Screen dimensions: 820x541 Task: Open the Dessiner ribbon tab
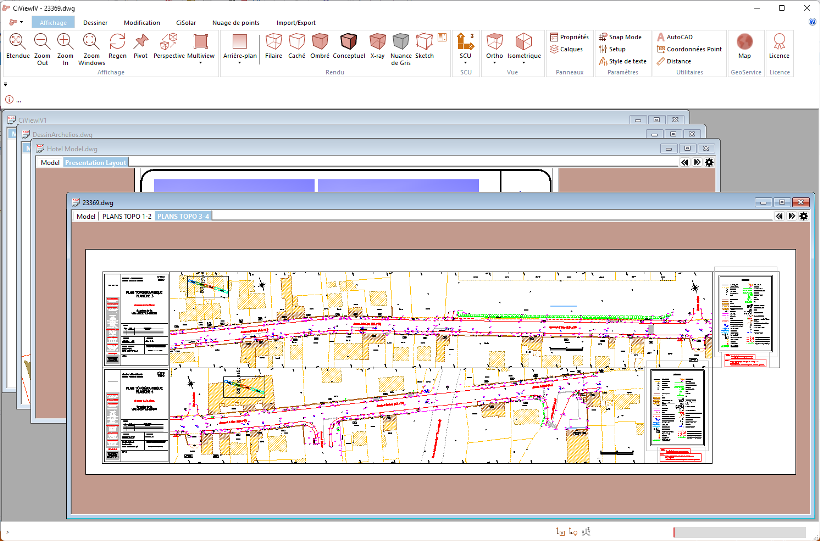pos(97,21)
